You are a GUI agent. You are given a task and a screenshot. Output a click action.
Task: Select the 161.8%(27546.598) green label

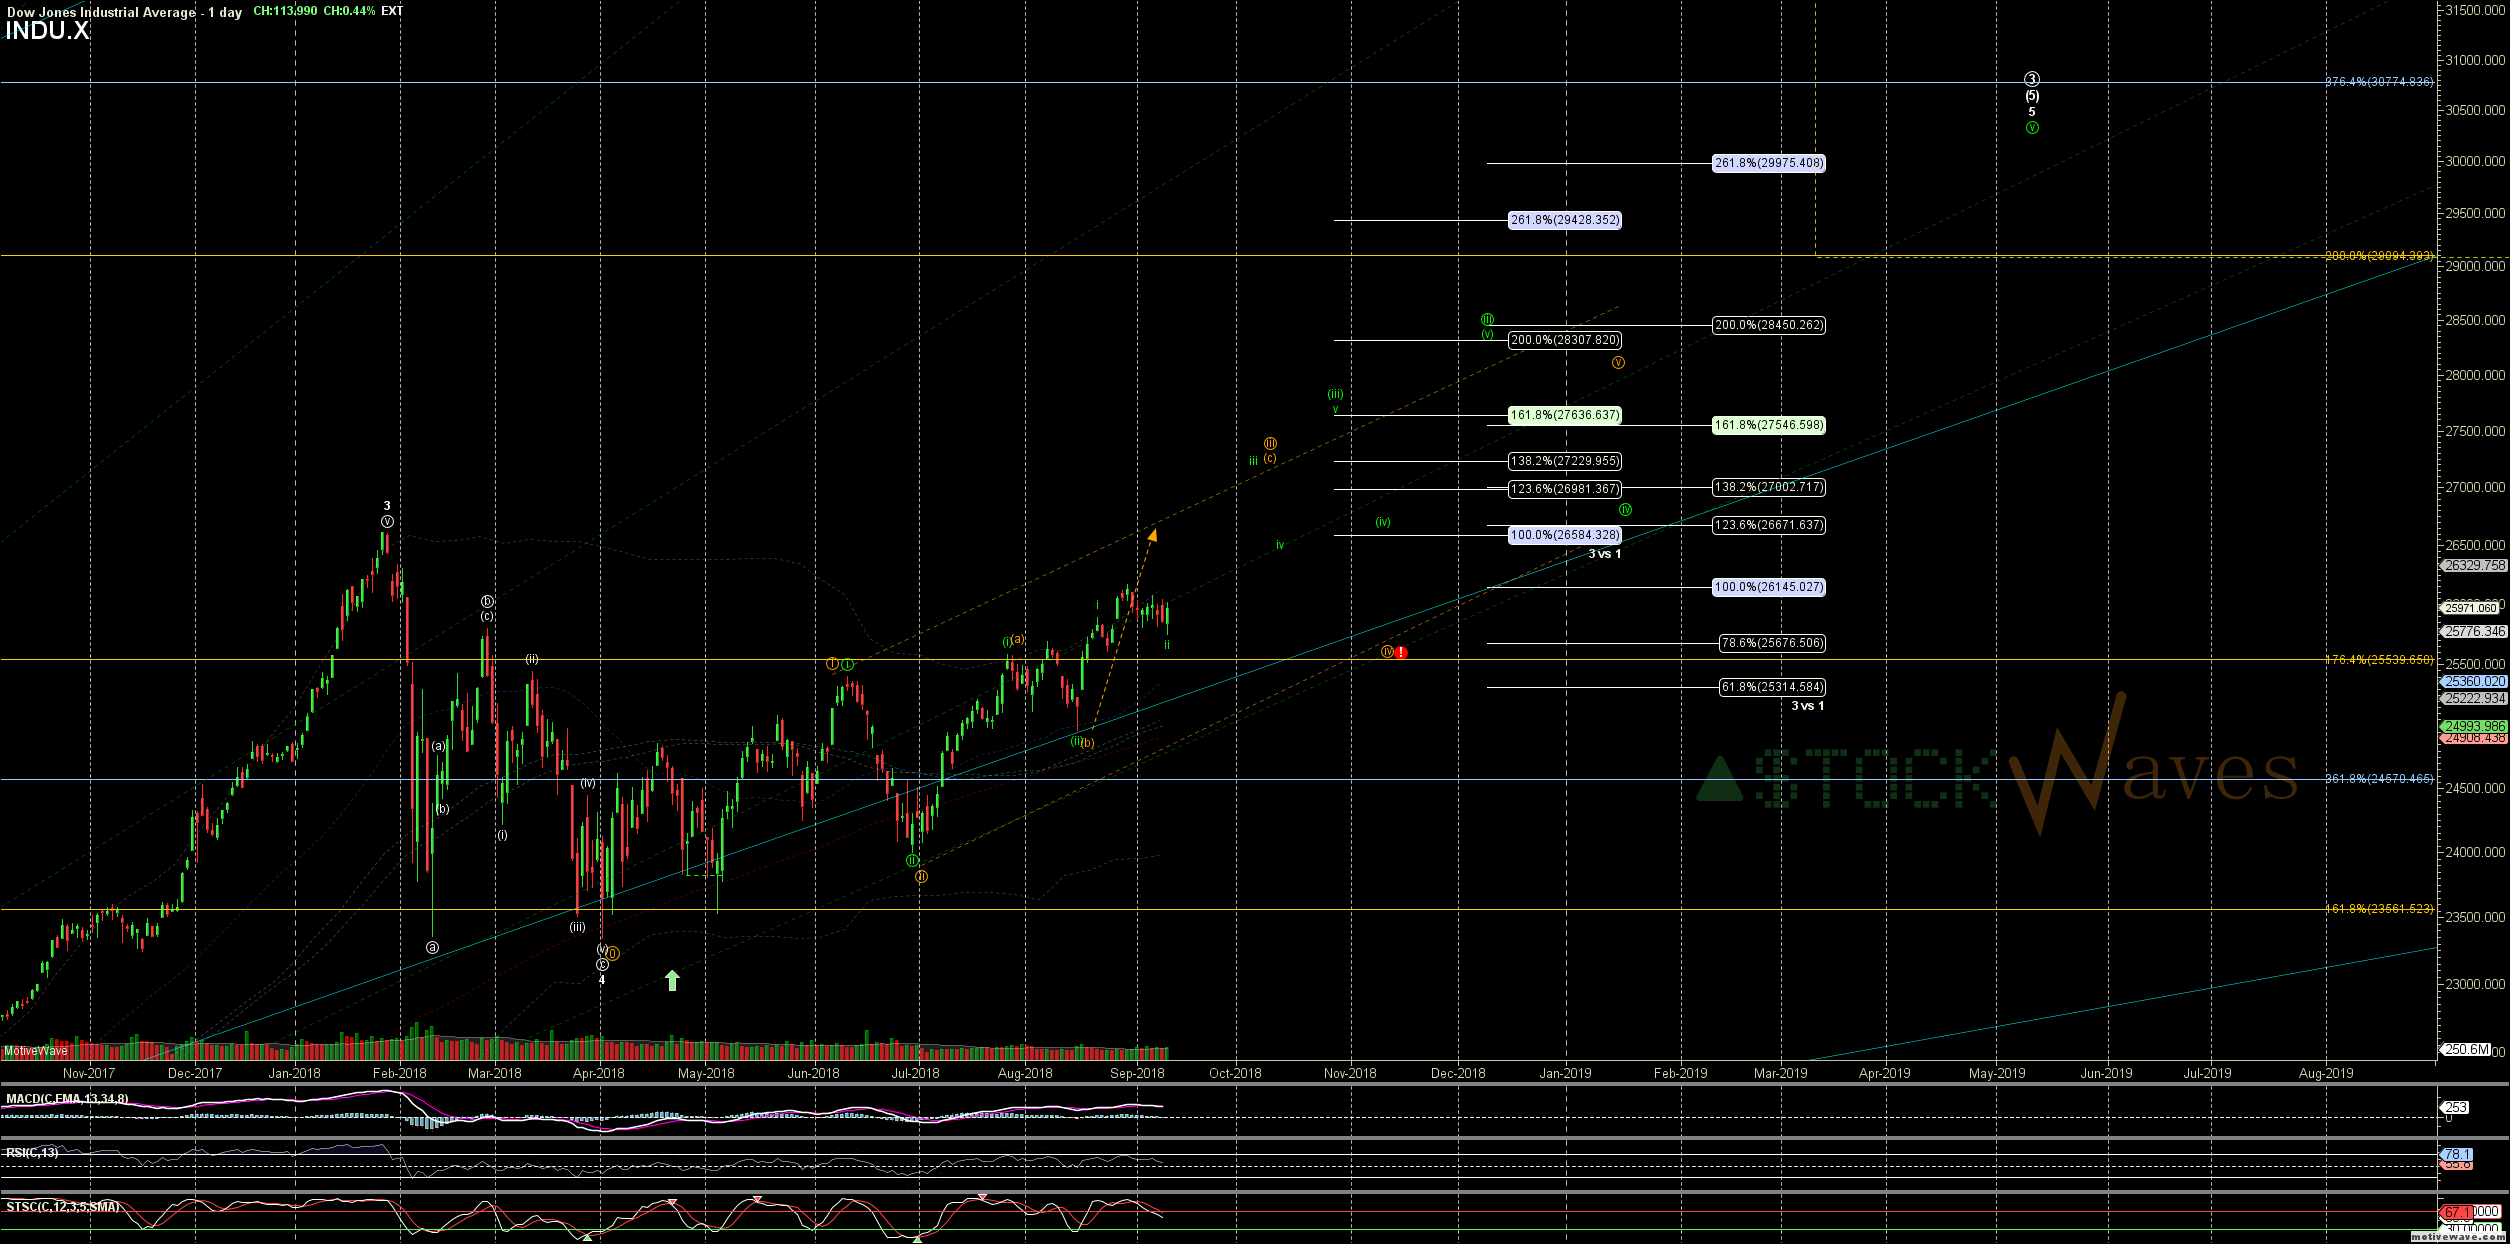tap(1768, 425)
